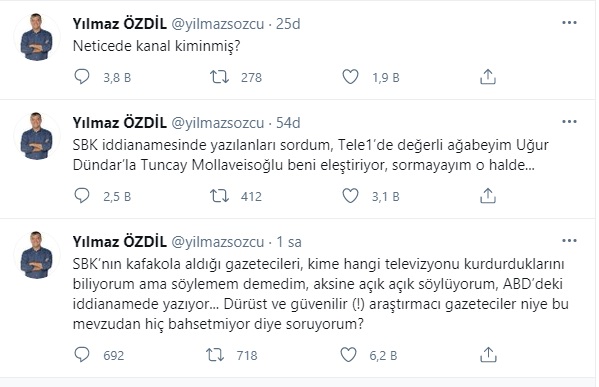Reply to the tweet with 692 comments
The width and height of the screenshot is (599, 387).
tap(81, 355)
